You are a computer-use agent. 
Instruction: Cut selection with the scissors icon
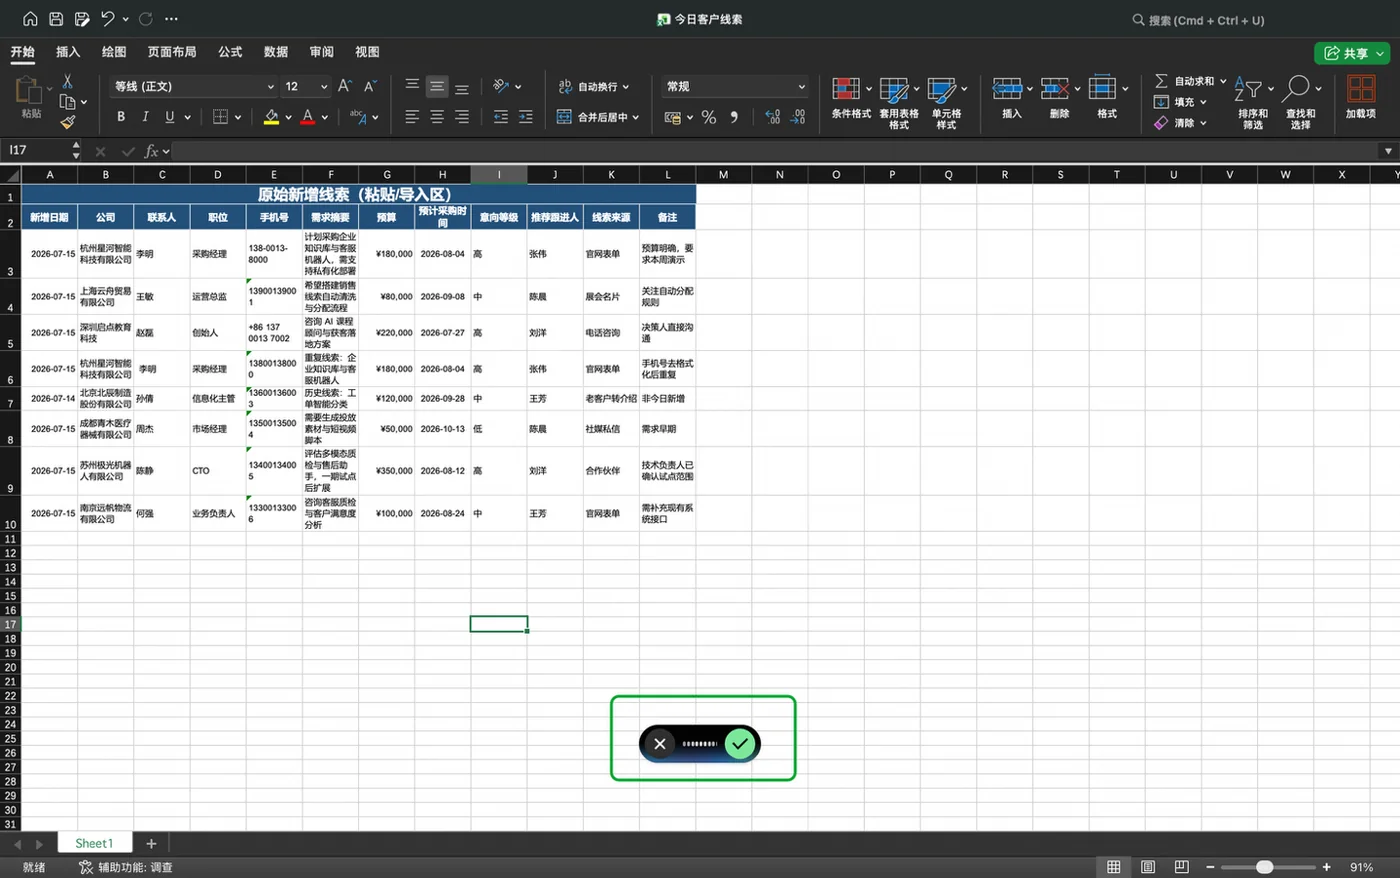[x=67, y=82]
